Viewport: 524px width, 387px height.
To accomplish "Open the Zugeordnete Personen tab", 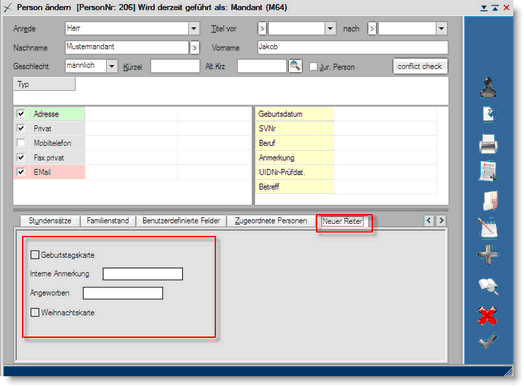I will [271, 221].
